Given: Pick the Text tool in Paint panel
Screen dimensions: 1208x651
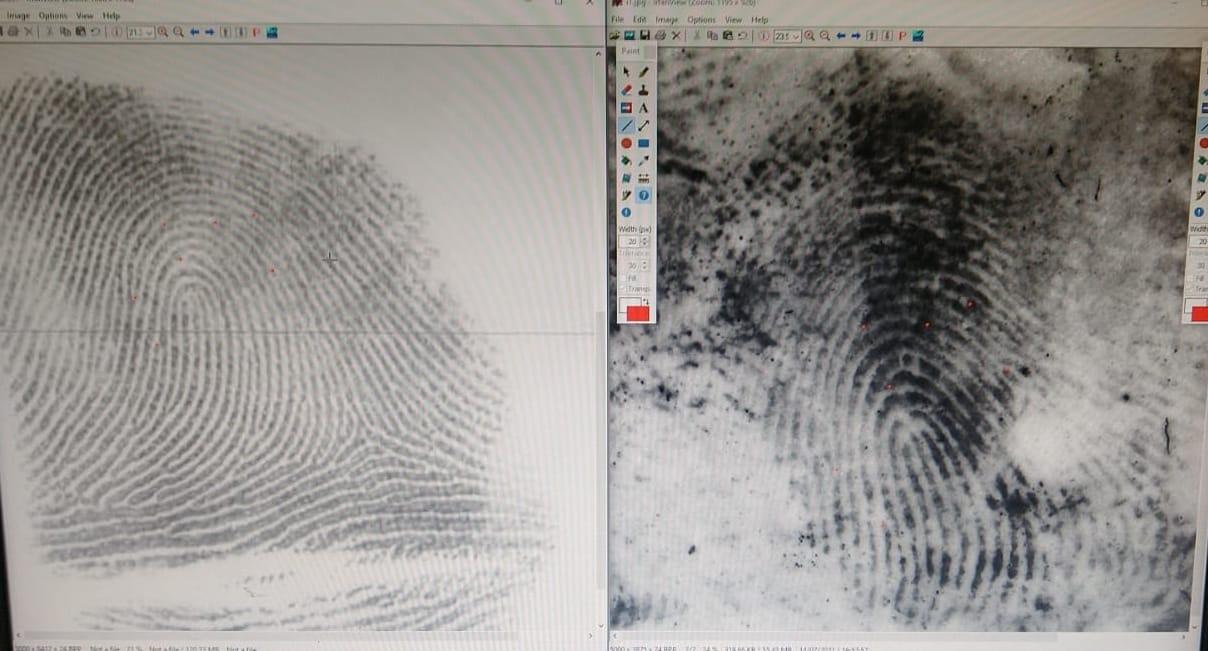Looking at the screenshot, I should click(x=644, y=108).
